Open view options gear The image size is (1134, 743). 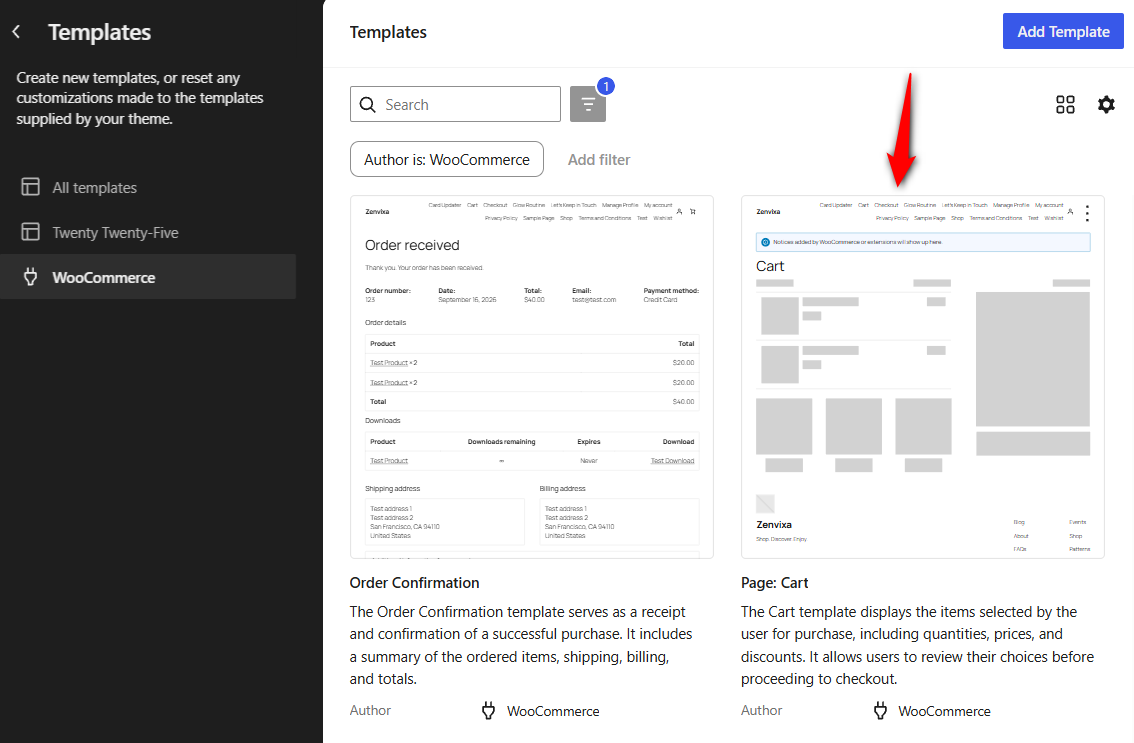pyautogui.click(x=1106, y=104)
